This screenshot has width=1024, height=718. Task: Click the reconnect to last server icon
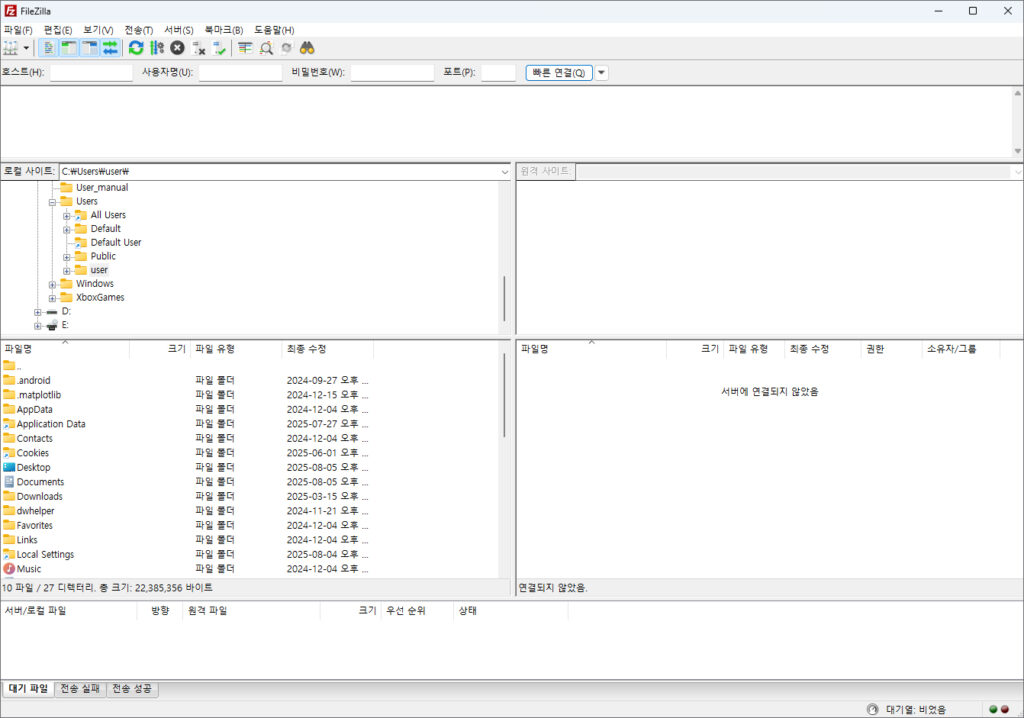(x=219, y=48)
